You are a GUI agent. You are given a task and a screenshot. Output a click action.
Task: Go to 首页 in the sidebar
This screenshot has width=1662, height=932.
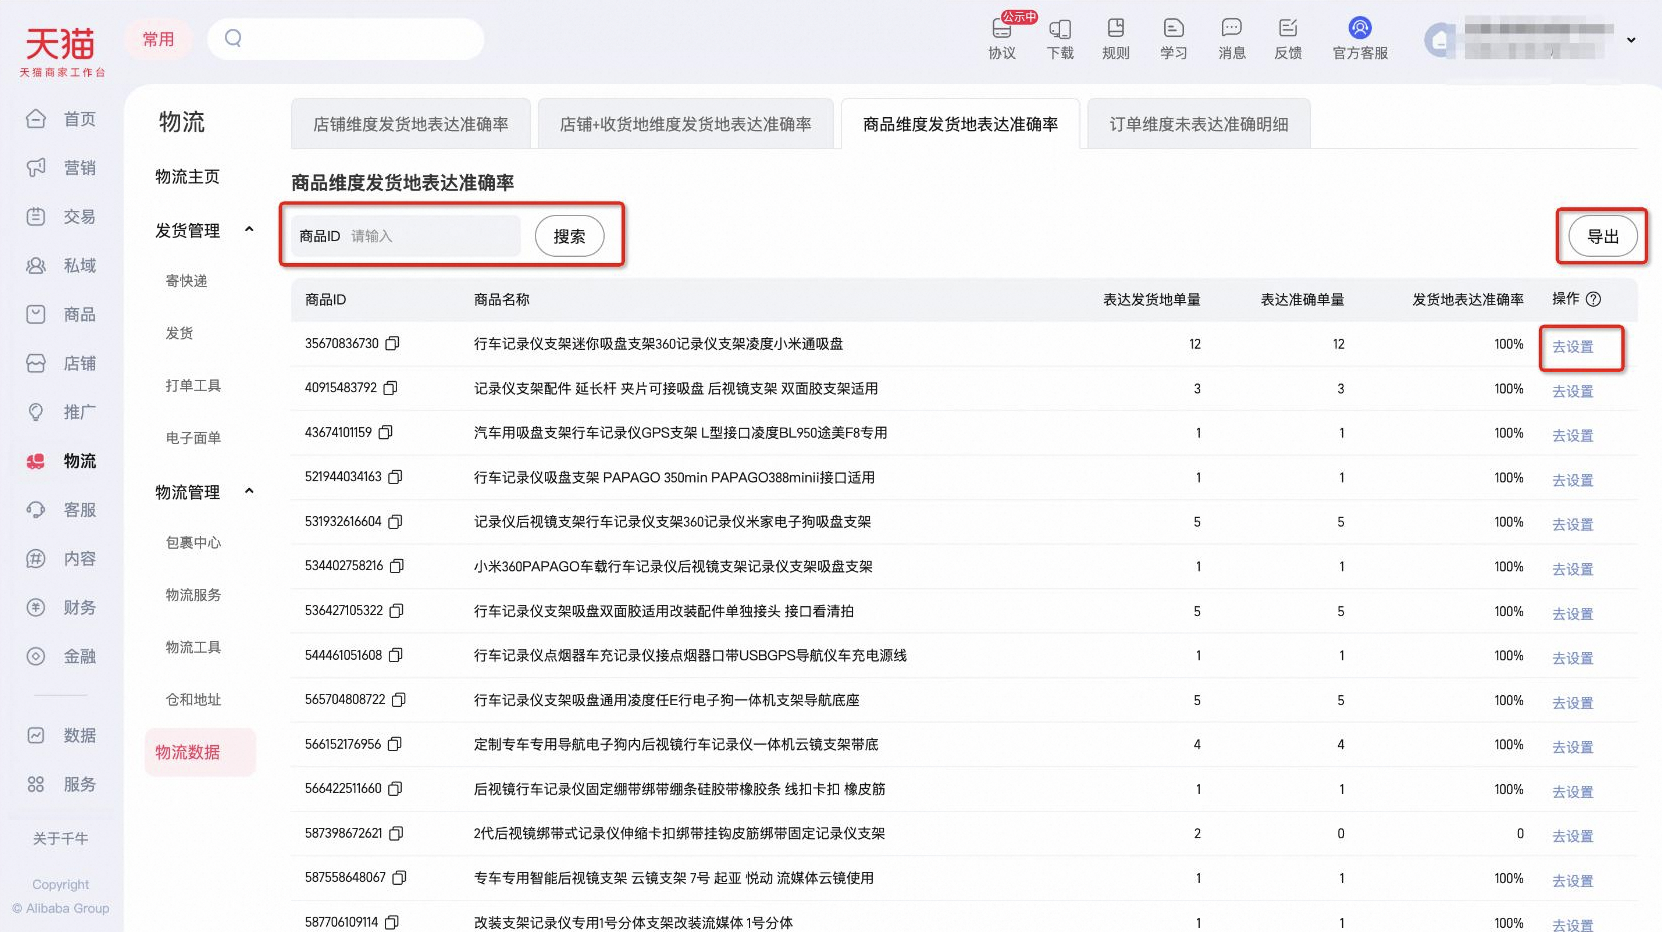click(x=62, y=119)
